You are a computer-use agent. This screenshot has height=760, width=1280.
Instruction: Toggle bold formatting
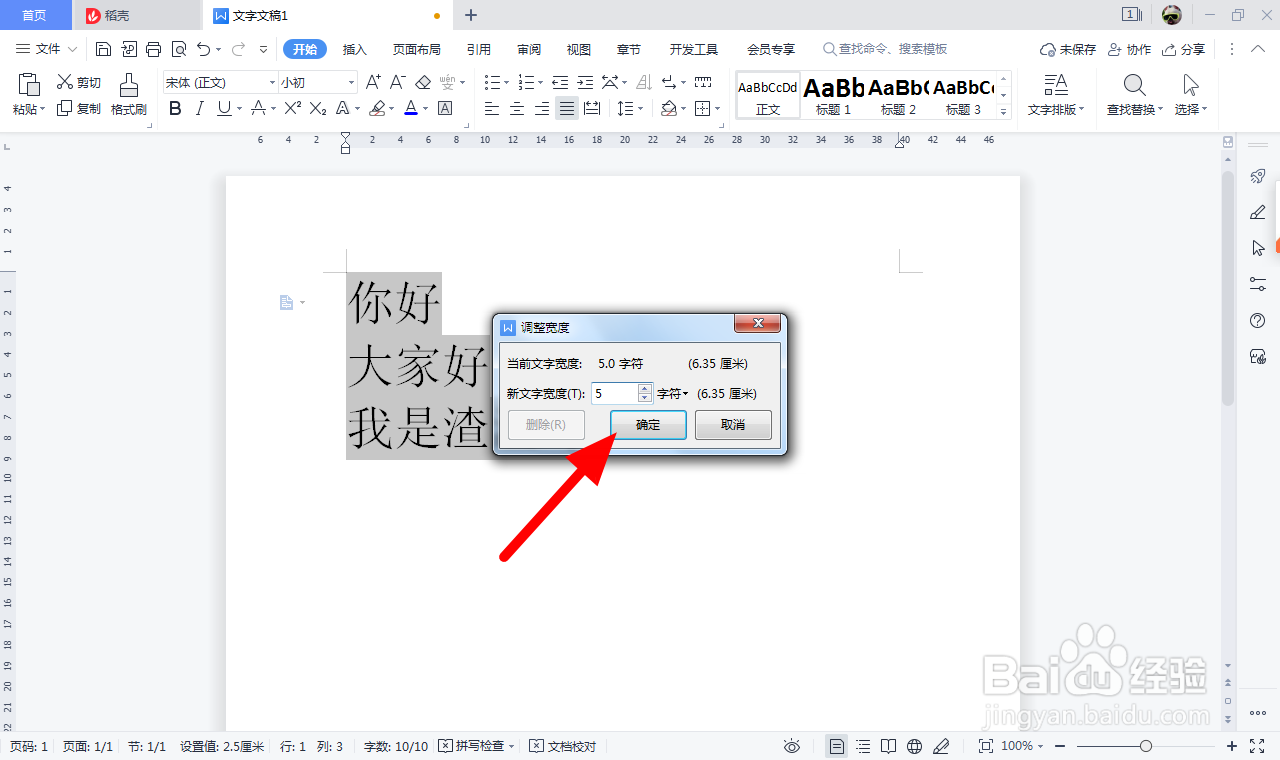tap(174, 108)
